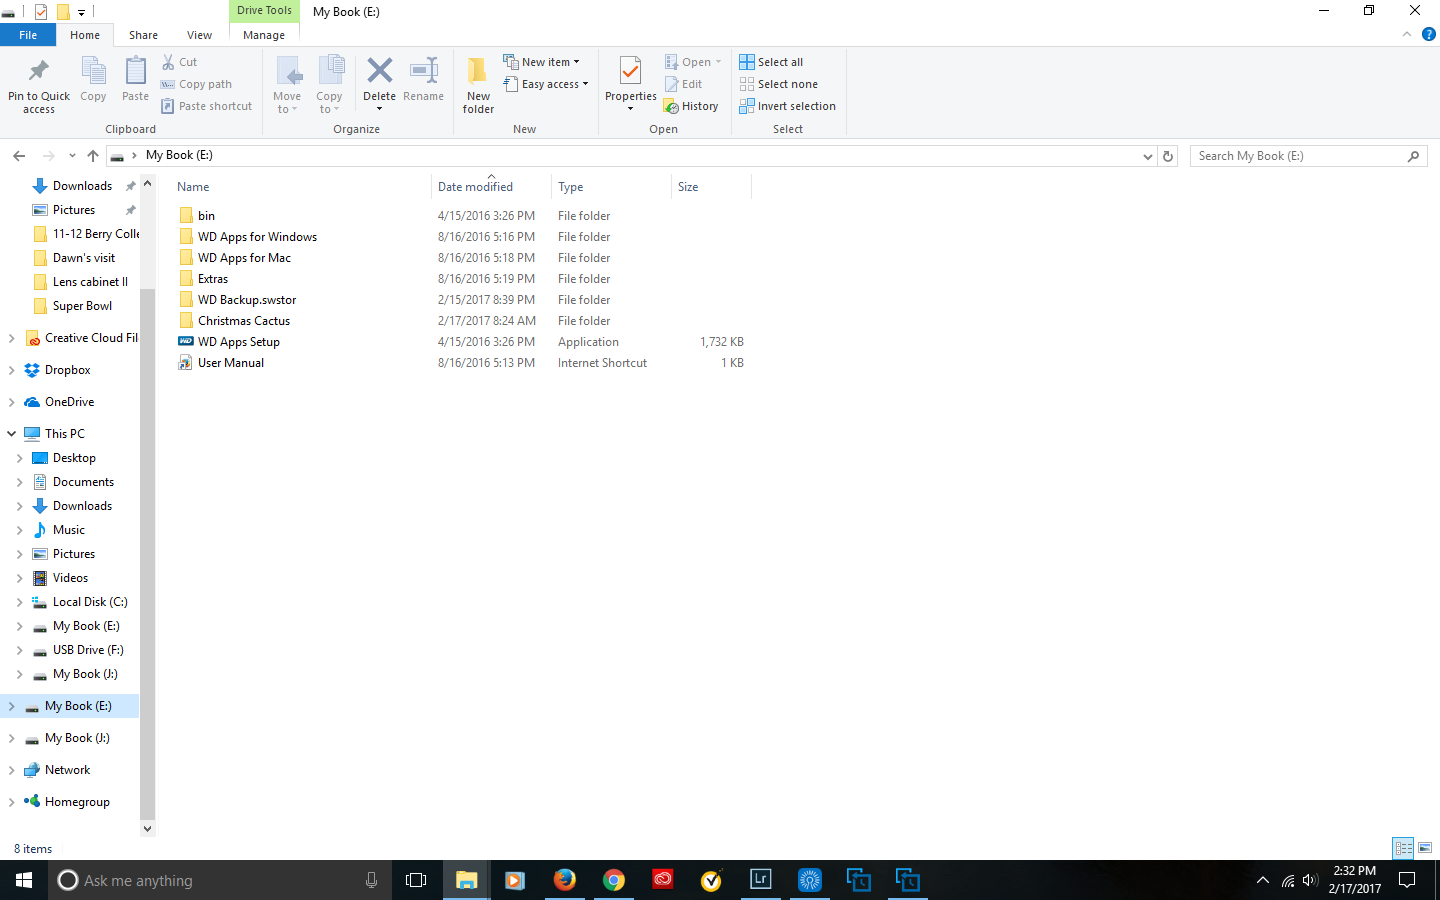1440x900 pixels.
Task: Show hidden system tray icons
Action: point(1262,880)
